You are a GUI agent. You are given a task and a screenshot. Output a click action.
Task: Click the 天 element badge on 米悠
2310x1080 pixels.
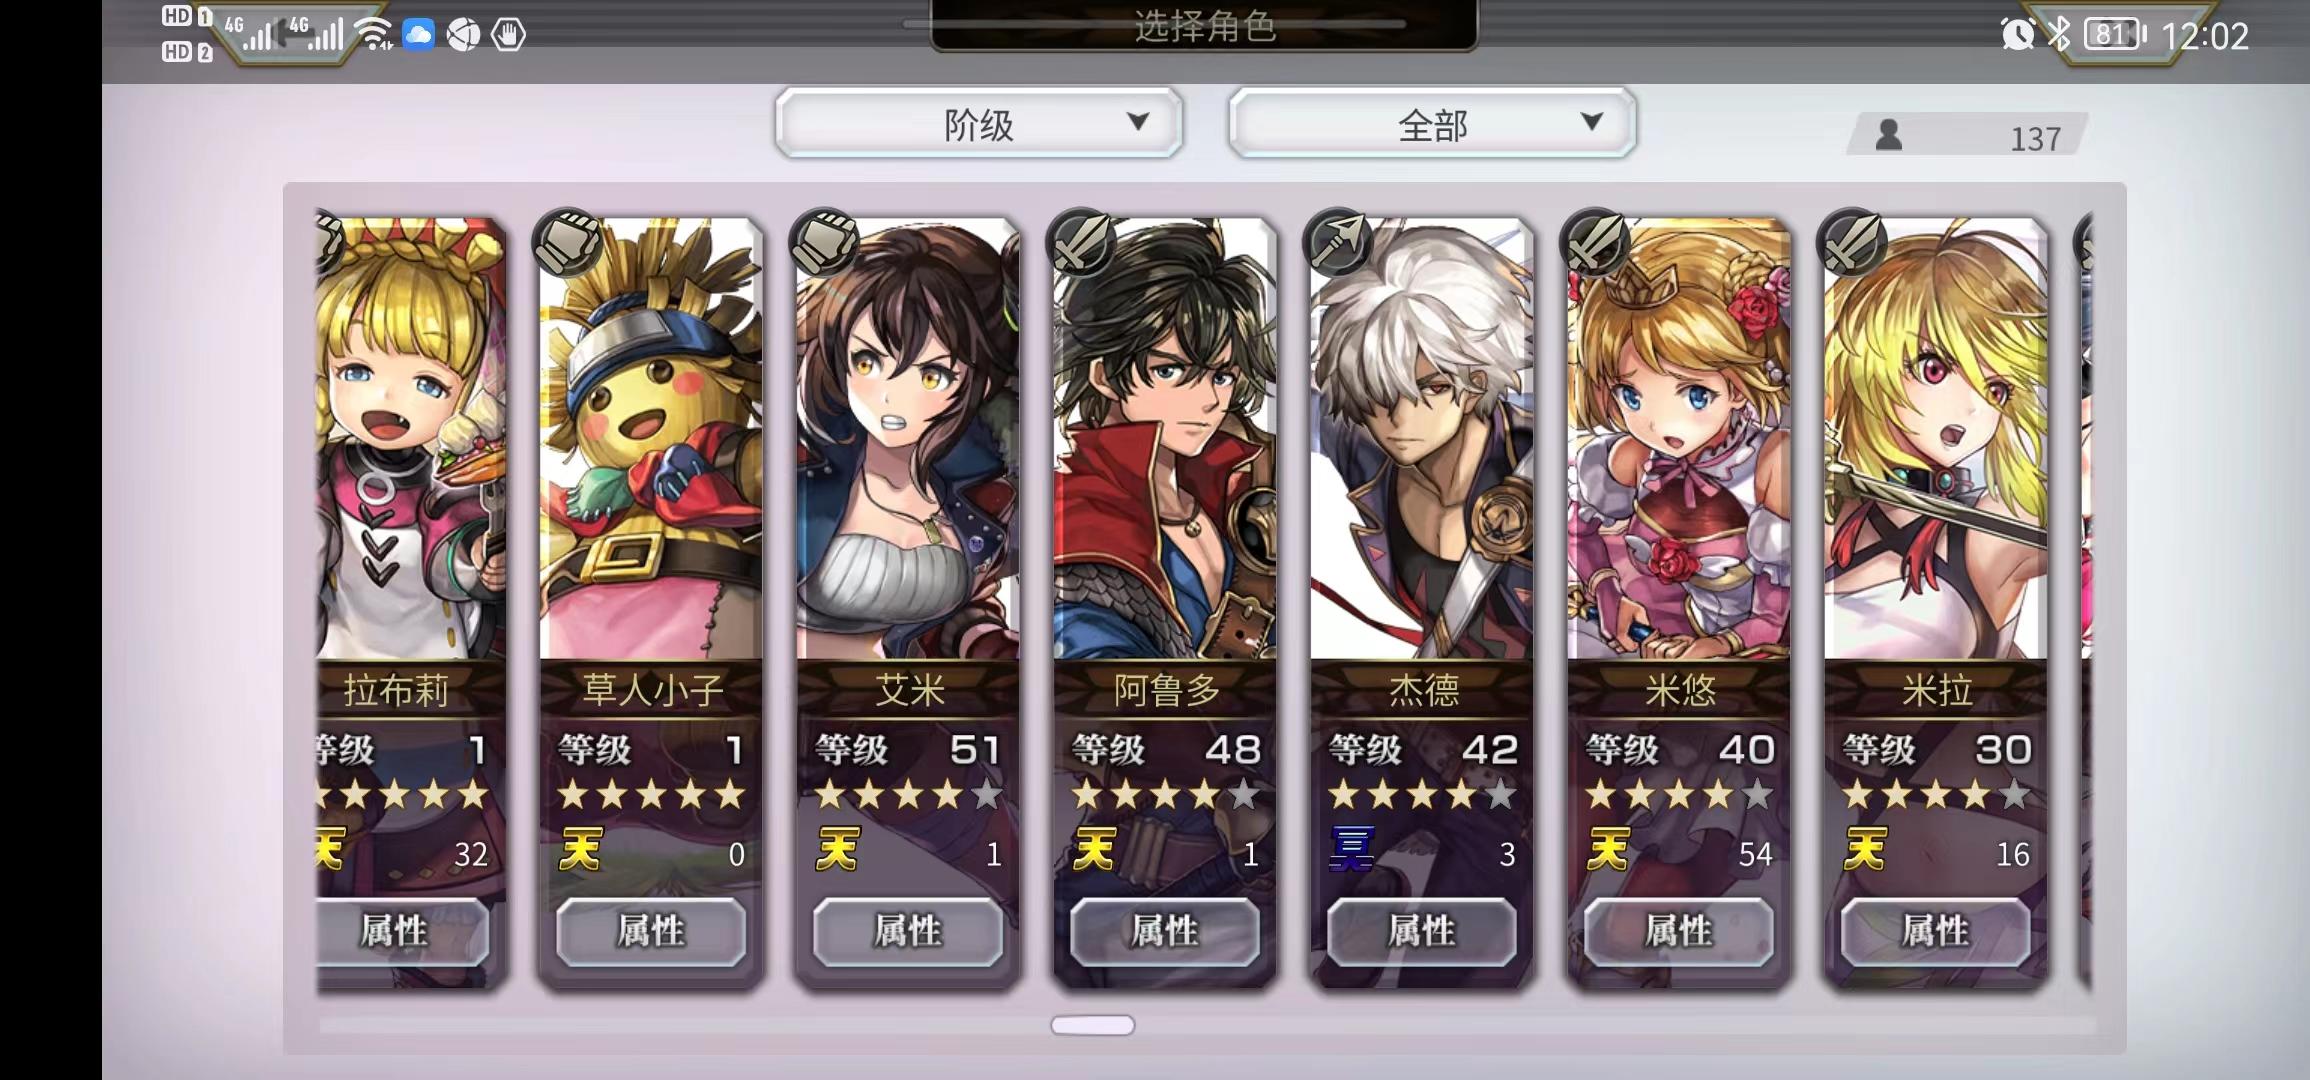[x=1608, y=850]
